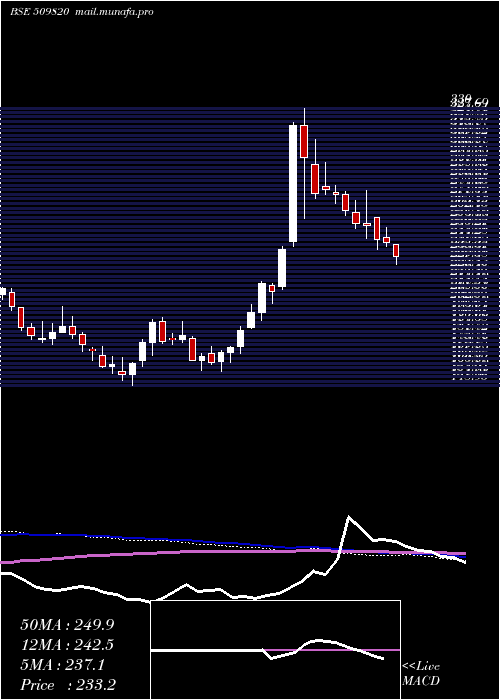Screen dimensions: 500x700
Task: Click the 330 price axis label
Action: [461, 97]
